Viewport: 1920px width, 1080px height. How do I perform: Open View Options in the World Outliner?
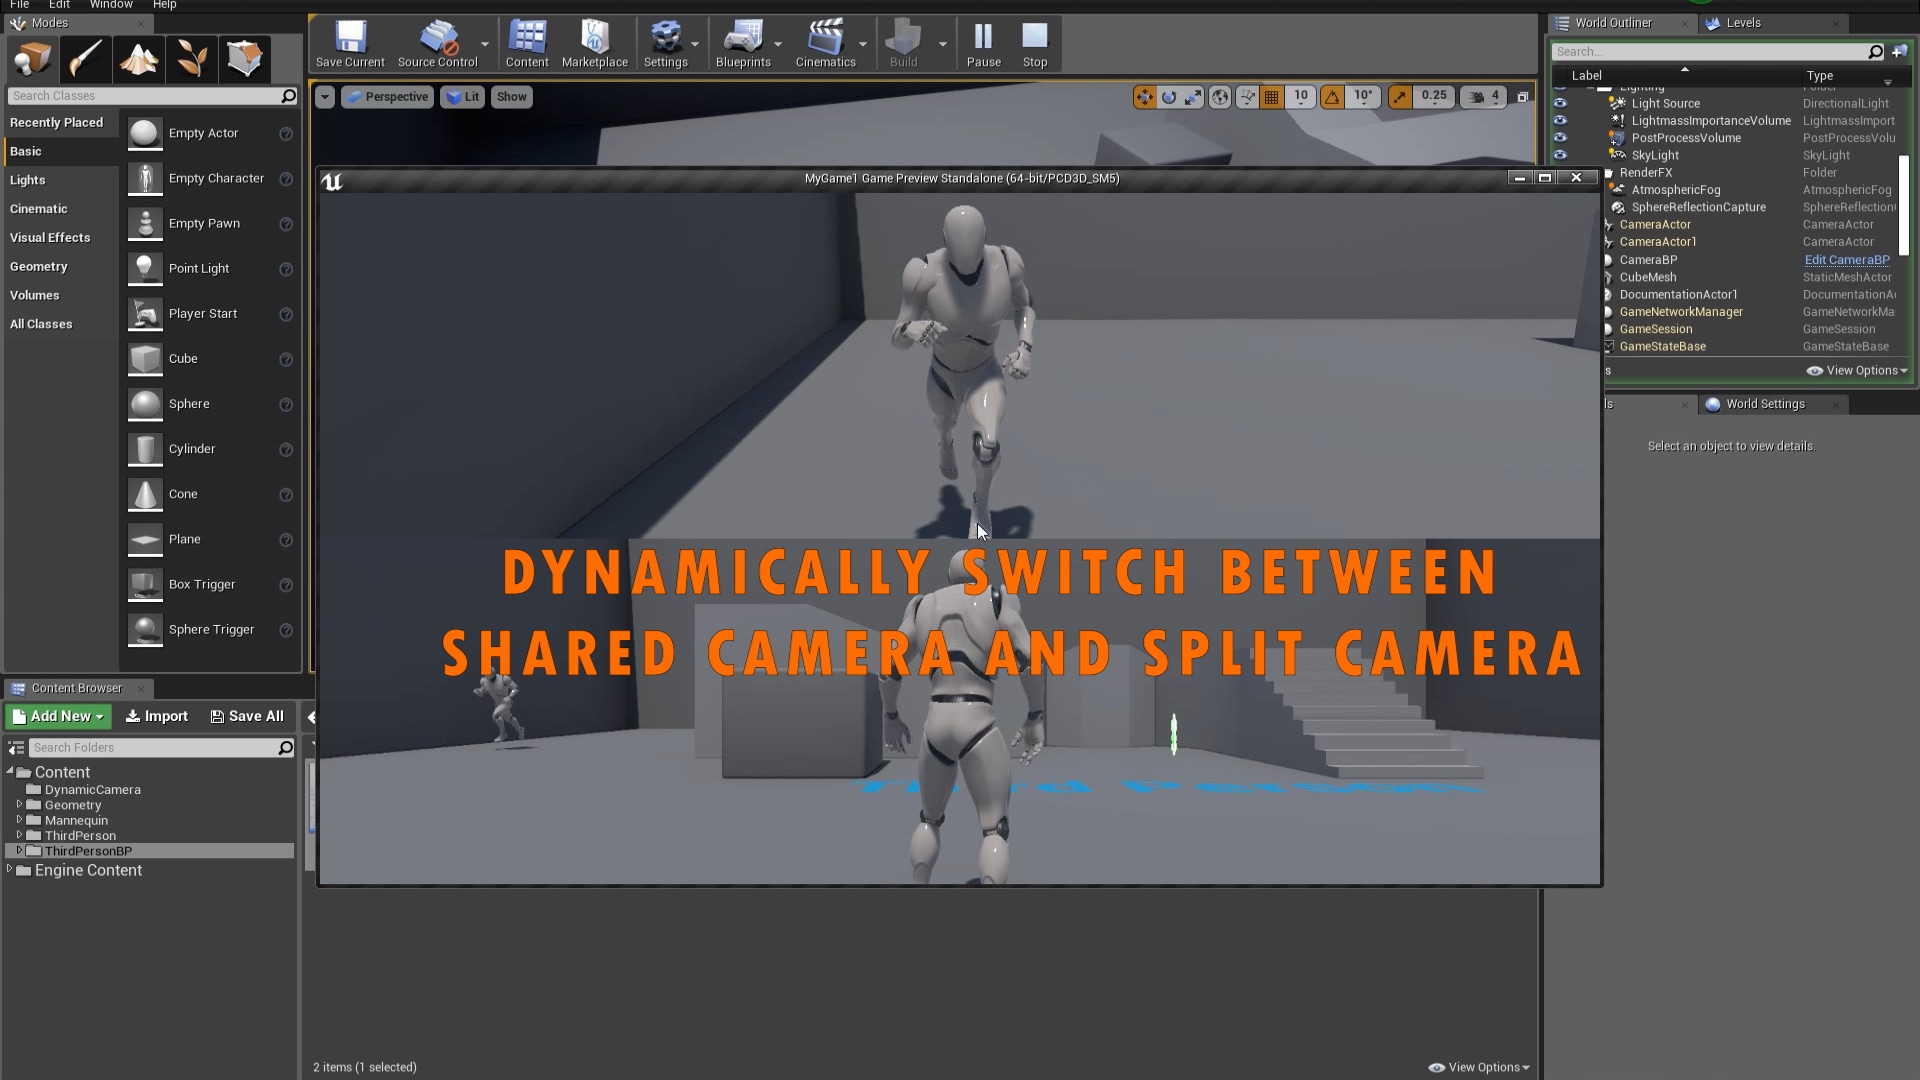pyautogui.click(x=1856, y=370)
